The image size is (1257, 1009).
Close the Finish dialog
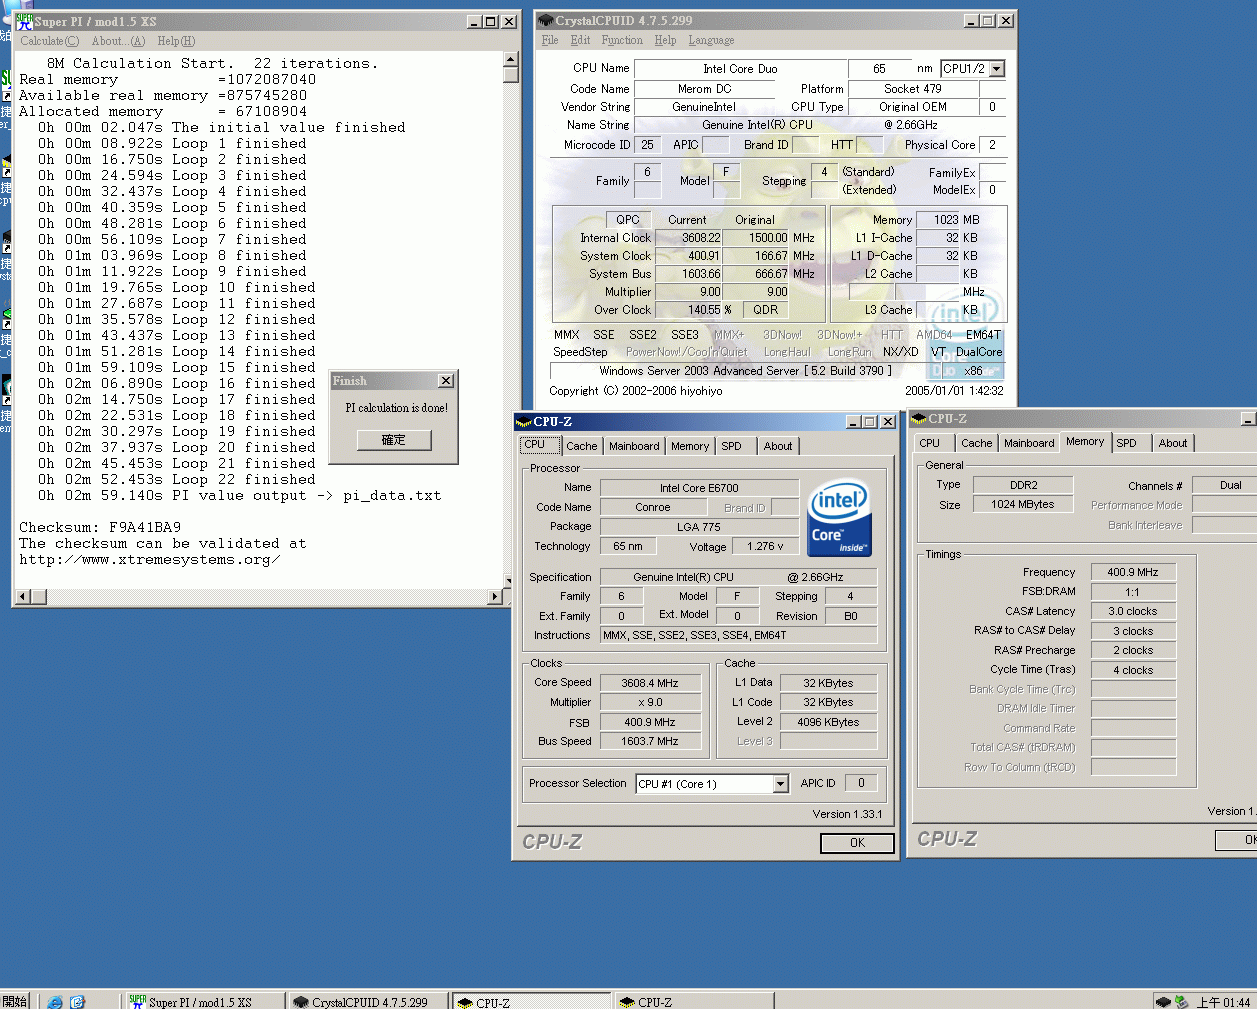pyautogui.click(x=446, y=381)
